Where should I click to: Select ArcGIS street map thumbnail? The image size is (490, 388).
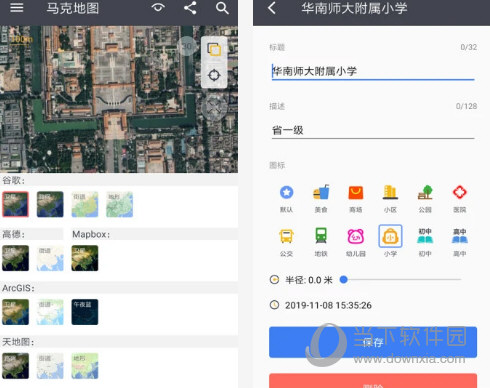tap(50, 312)
